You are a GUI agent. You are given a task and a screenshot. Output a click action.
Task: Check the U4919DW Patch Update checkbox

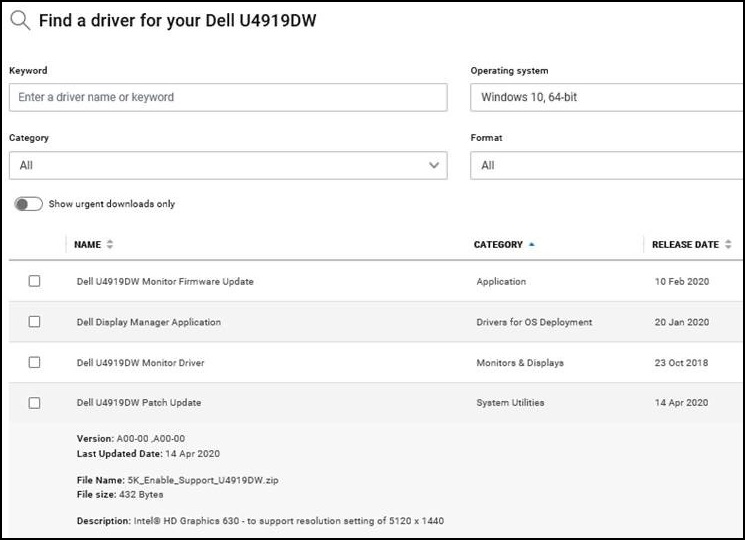34,403
